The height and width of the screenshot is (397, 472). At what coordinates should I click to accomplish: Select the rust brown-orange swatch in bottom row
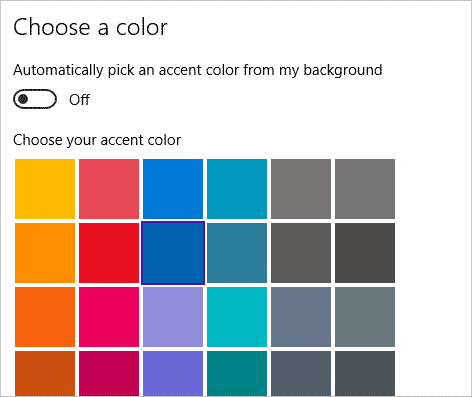pos(45,373)
